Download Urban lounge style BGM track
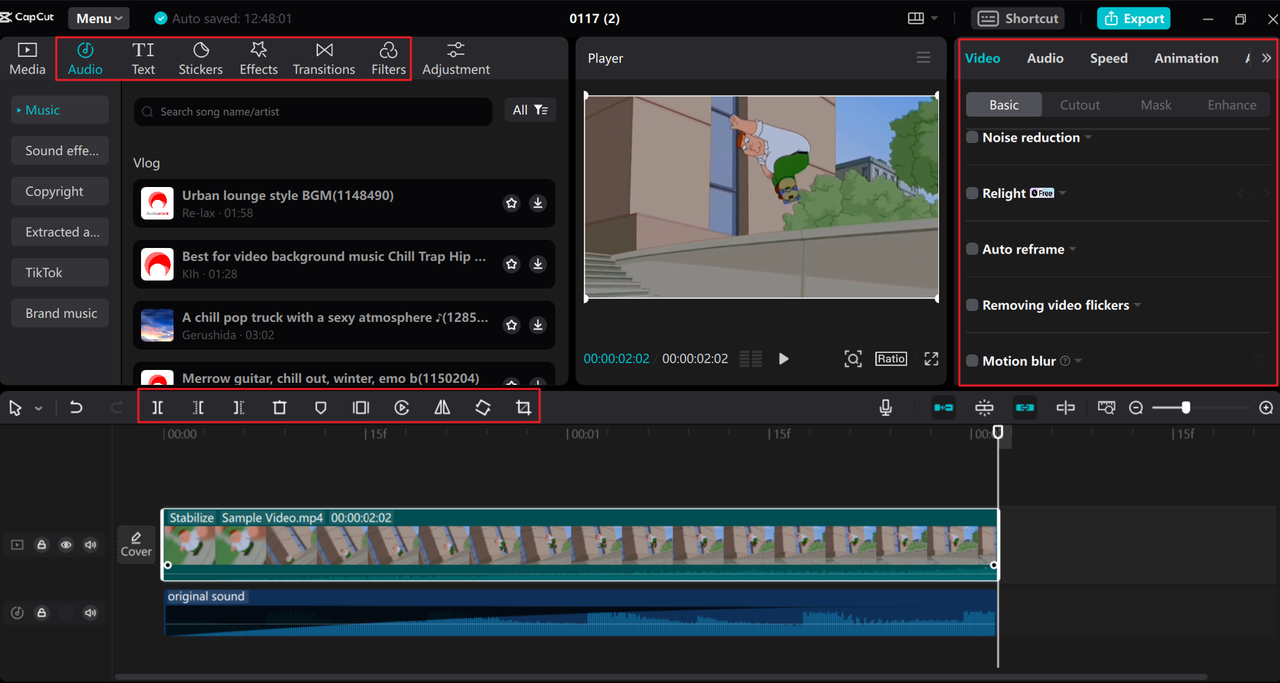Screen dimensions: 1280x683 pyautogui.click(x=538, y=203)
